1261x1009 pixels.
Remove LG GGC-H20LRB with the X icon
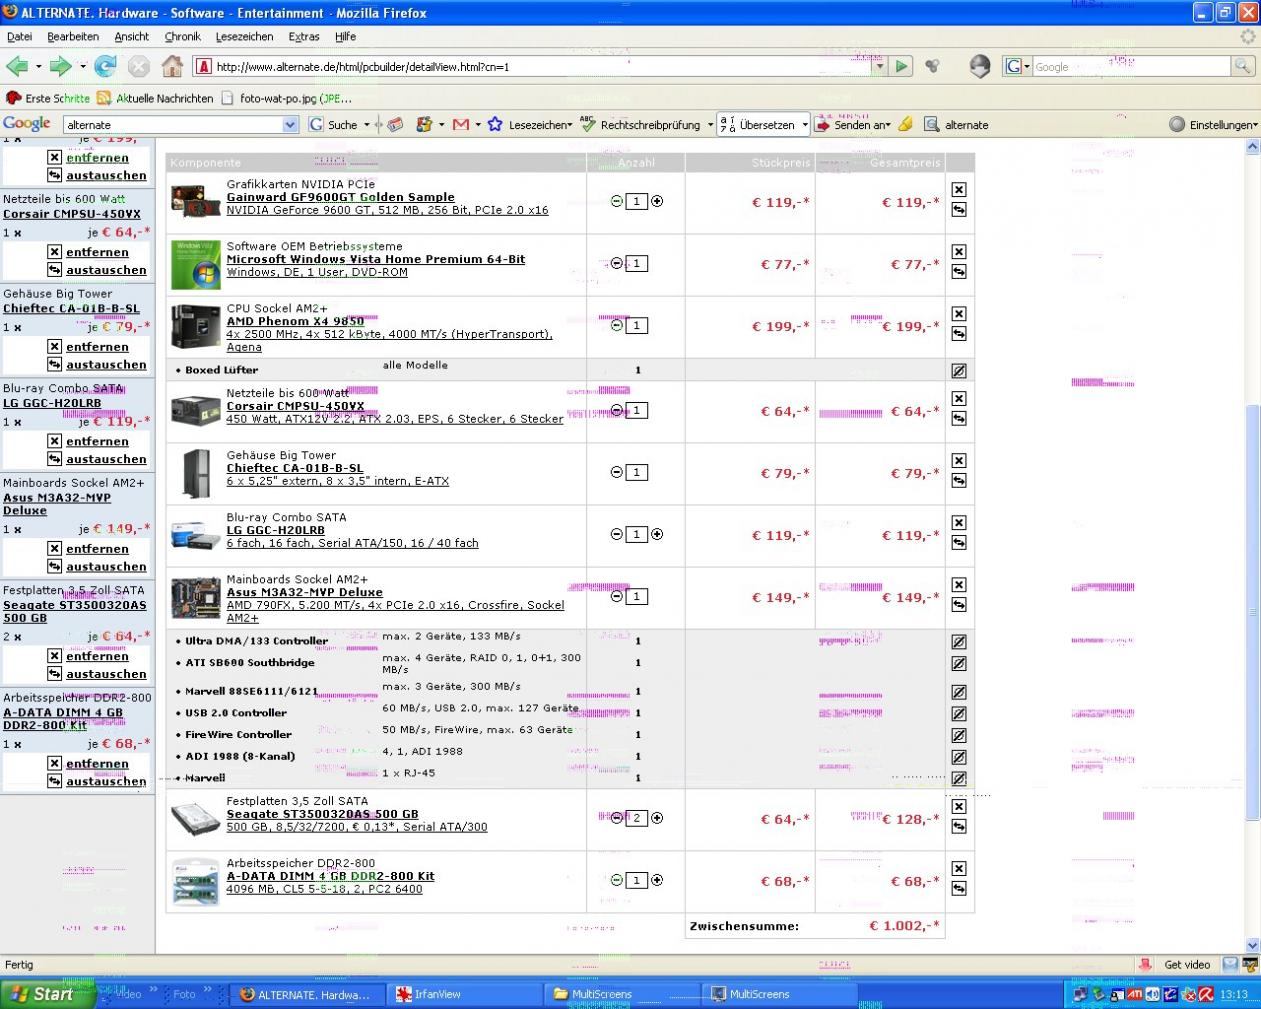click(x=958, y=522)
